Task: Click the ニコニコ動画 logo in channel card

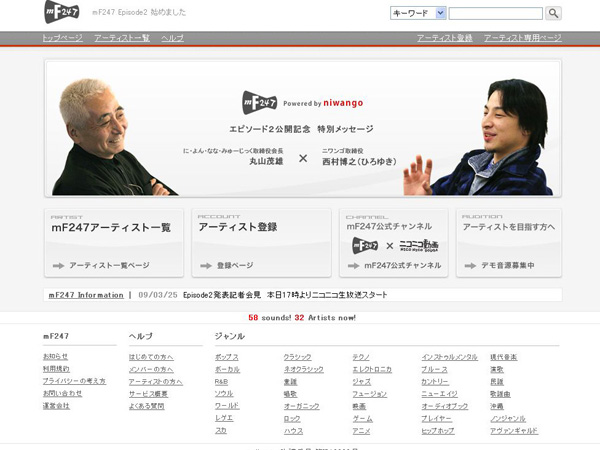Action: pyautogui.click(x=419, y=246)
